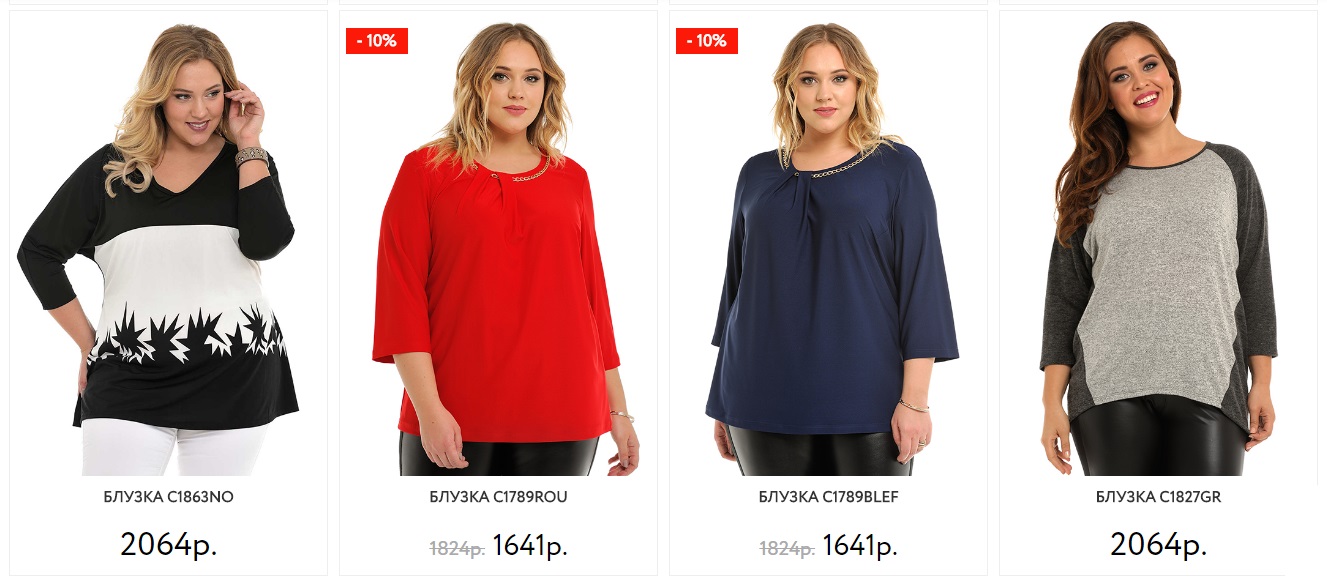Image resolution: width=1327 pixels, height=585 pixels.
Task: Open the red blouse C1789ROU photo
Action: pos(498,248)
